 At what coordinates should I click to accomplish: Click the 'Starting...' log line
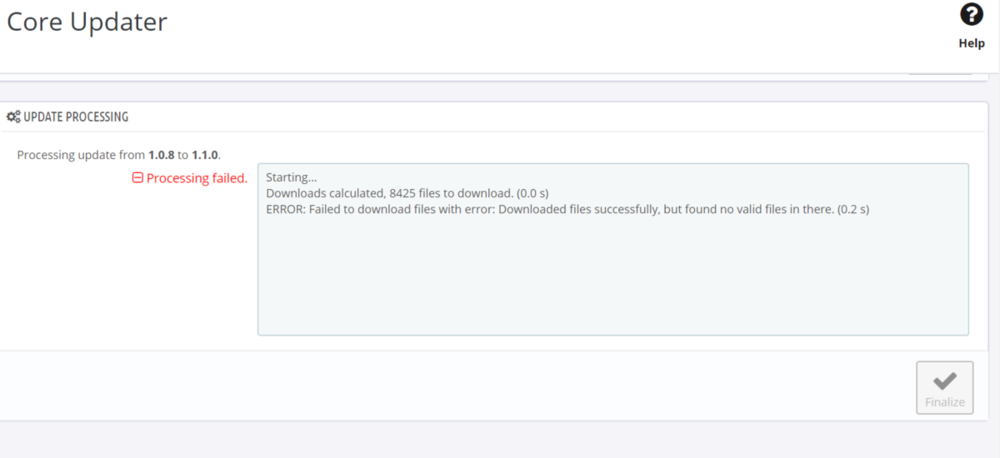291,177
